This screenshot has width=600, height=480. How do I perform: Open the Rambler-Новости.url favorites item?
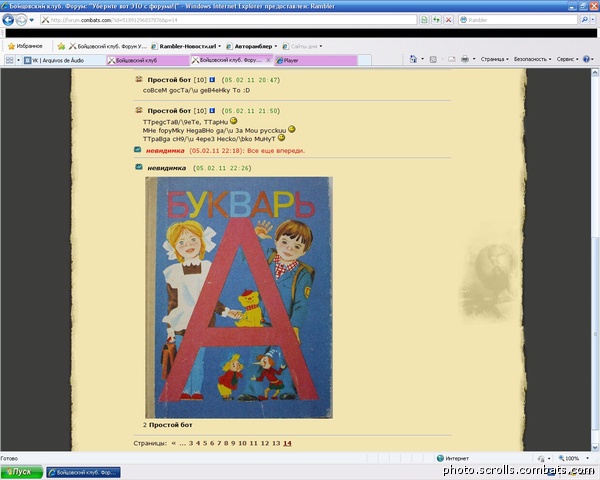pos(184,46)
